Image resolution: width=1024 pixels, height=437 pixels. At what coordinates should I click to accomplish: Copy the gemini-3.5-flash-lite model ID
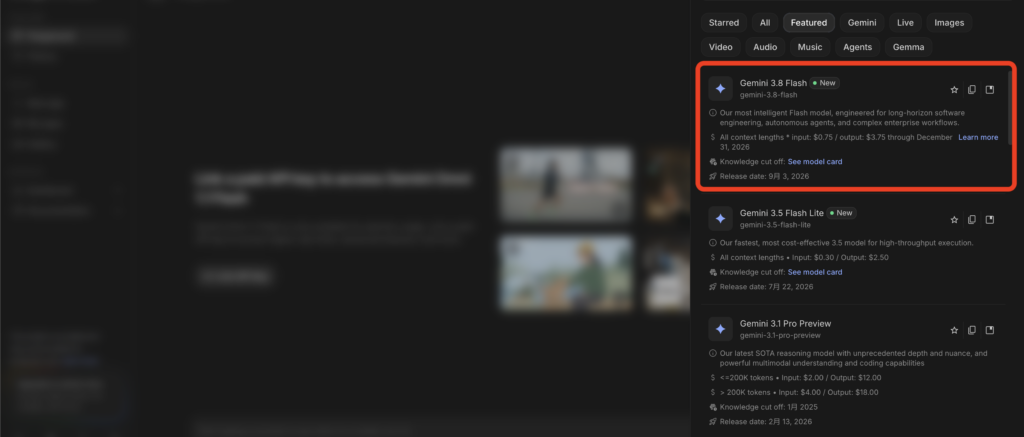972,219
